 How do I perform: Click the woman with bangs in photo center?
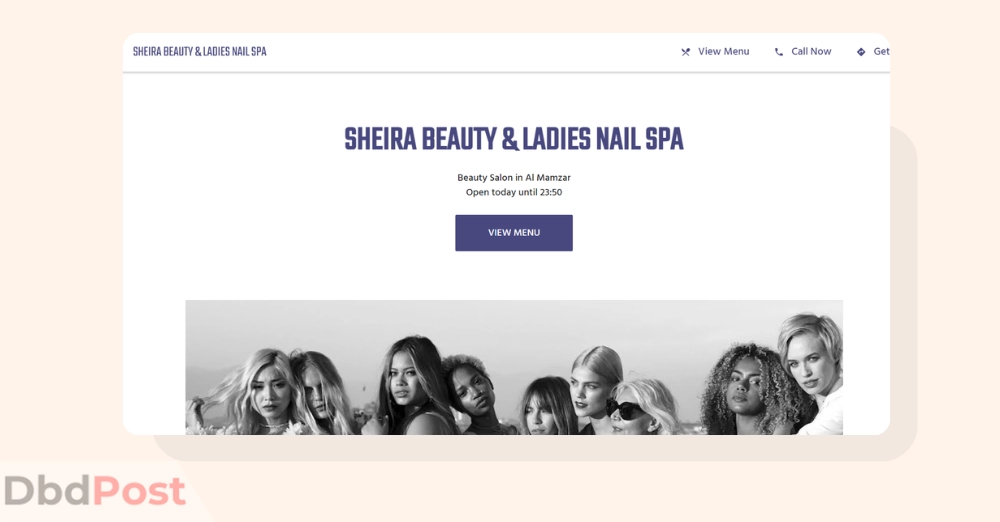(547, 406)
